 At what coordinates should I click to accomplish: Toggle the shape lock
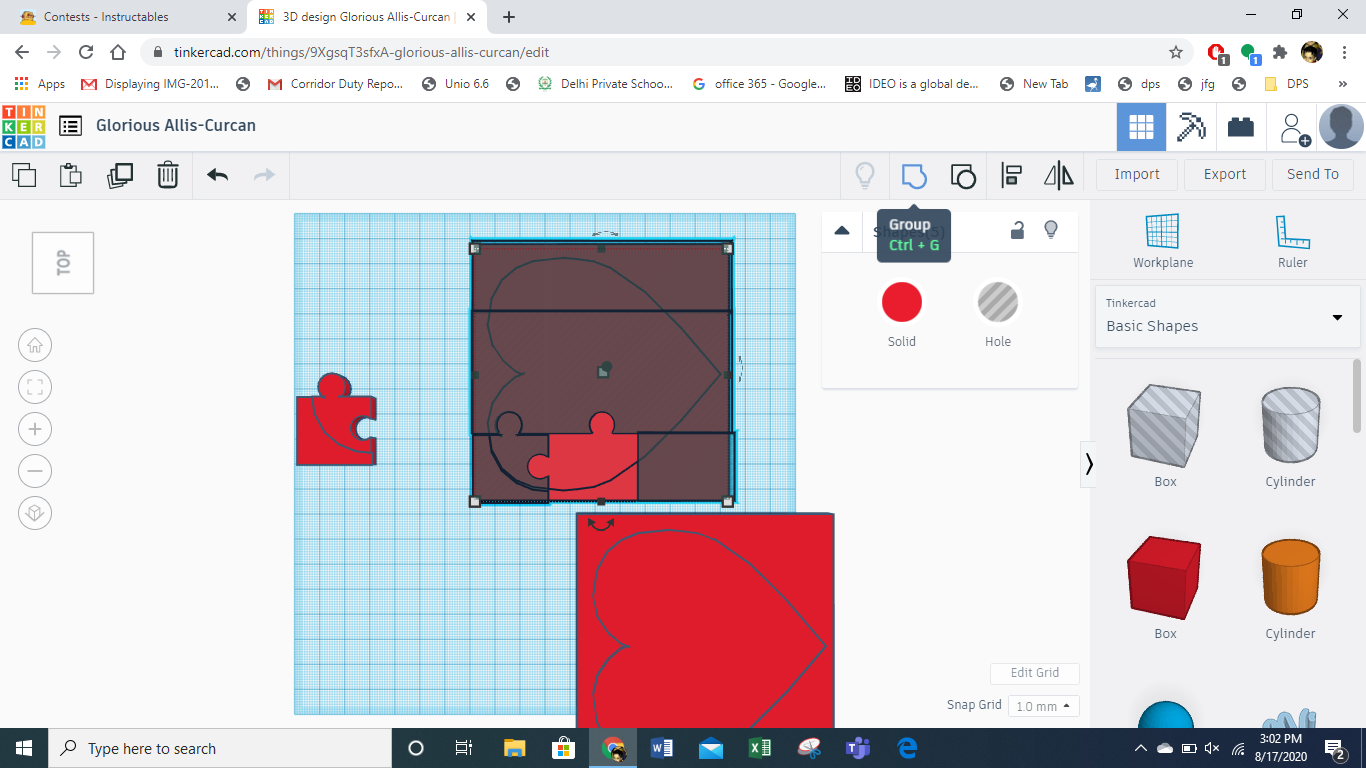pyautogui.click(x=1017, y=230)
